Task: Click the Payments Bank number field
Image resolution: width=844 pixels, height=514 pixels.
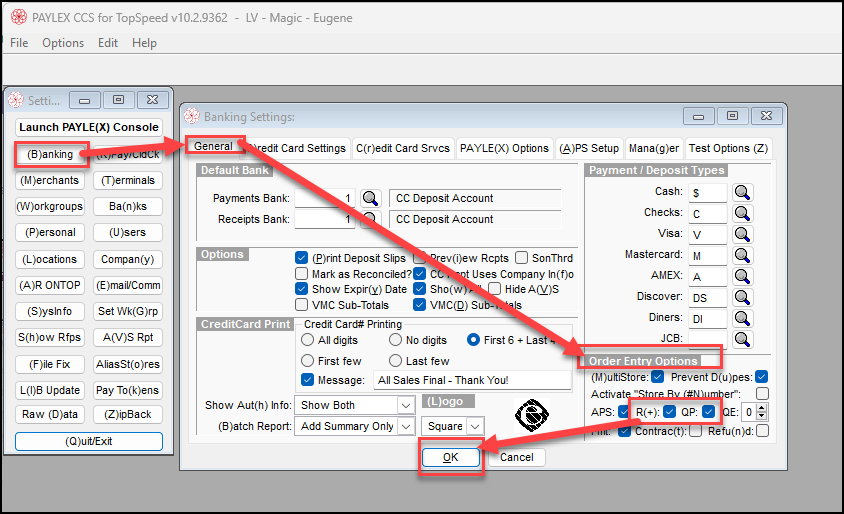Action: pos(325,198)
